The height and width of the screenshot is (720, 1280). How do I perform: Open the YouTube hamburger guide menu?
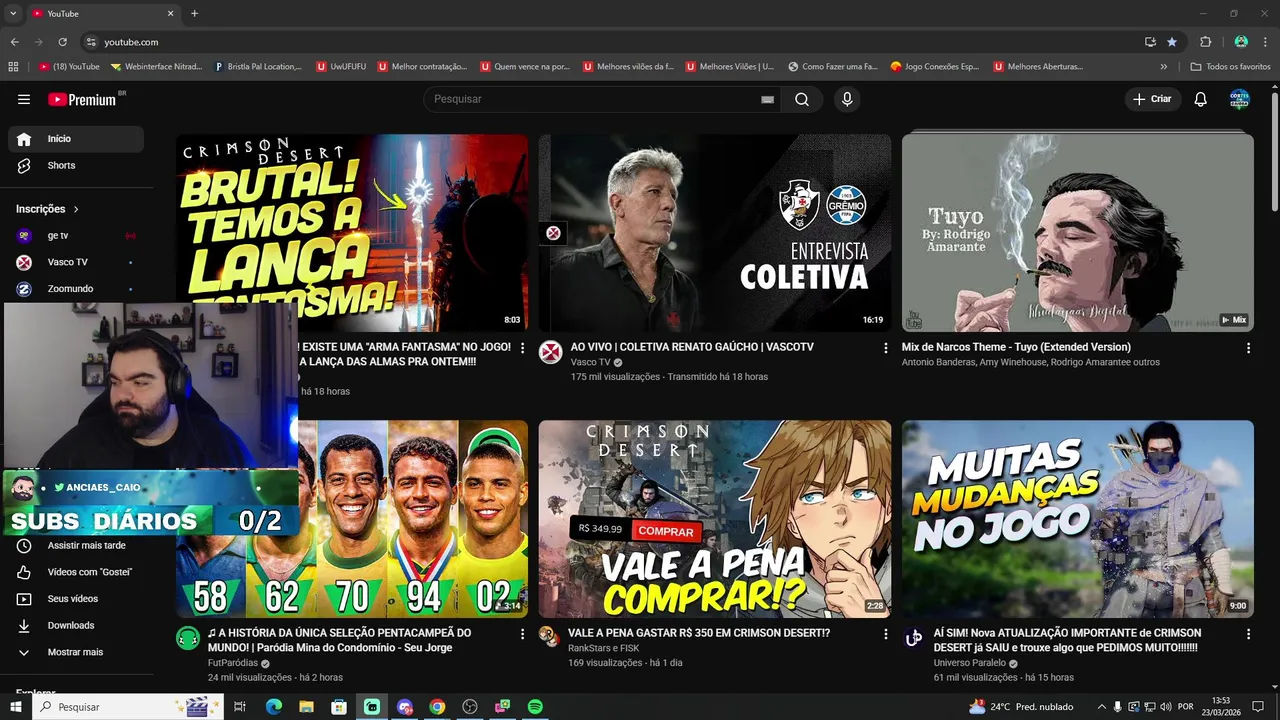pyautogui.click(x=24, y=99)
